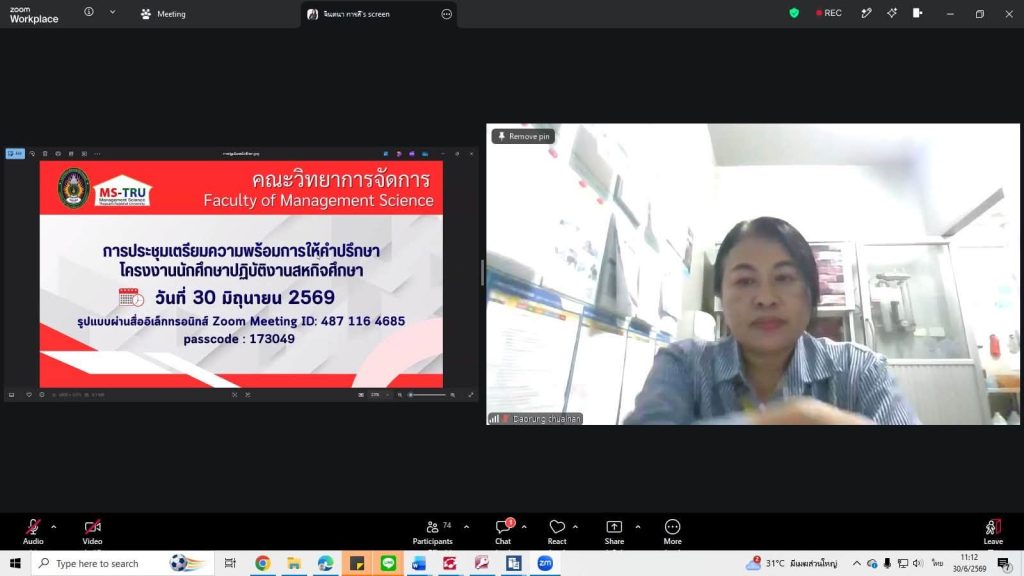This screenshot has width=1024, height=576.
Task: Open the meeting info icon
Action: click(89, 12)
